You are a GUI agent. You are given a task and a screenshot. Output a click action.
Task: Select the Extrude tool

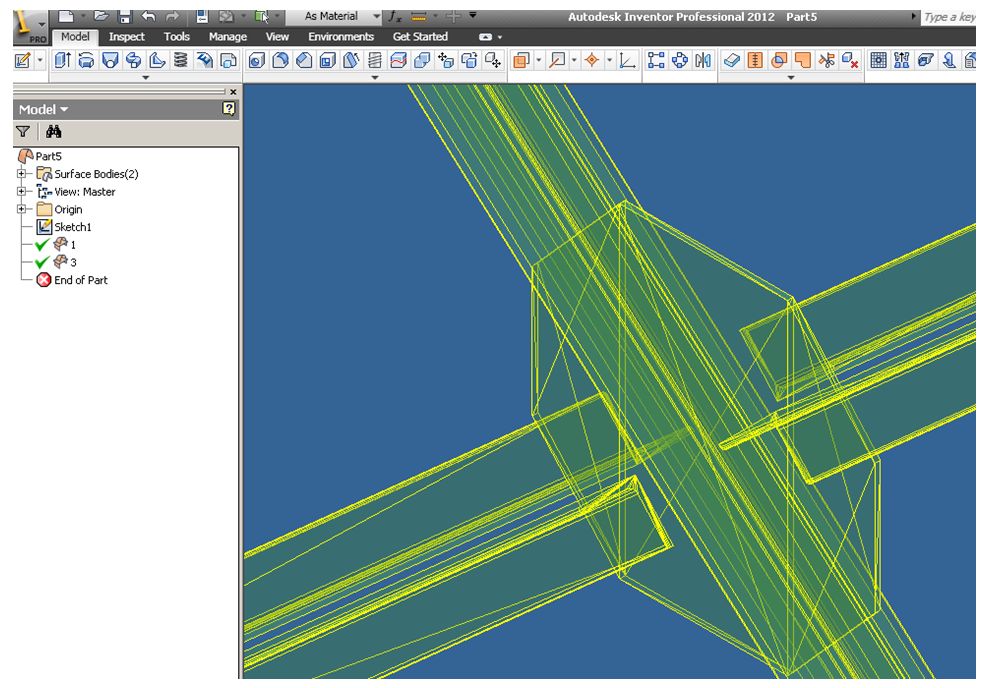(x=60, y=62)
